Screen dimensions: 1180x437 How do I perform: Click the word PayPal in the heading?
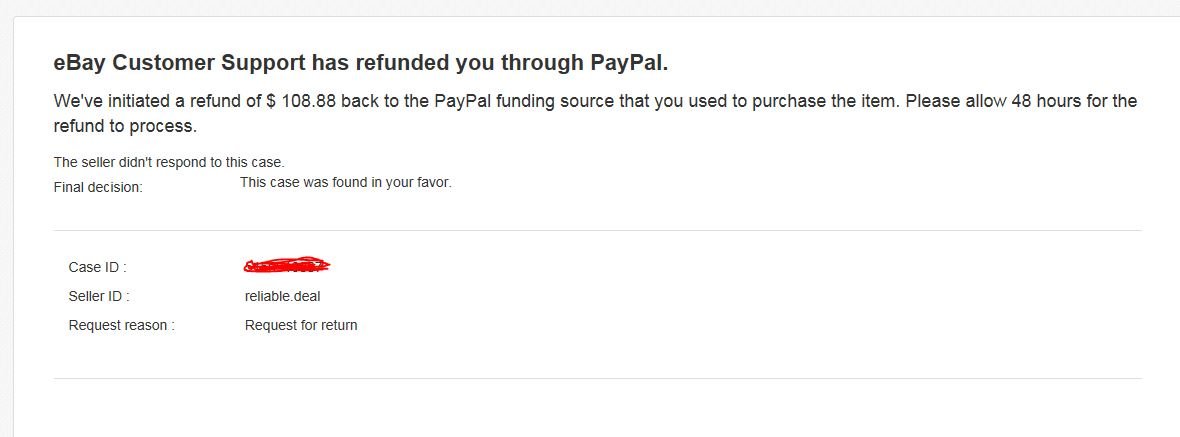click(628, 63)
